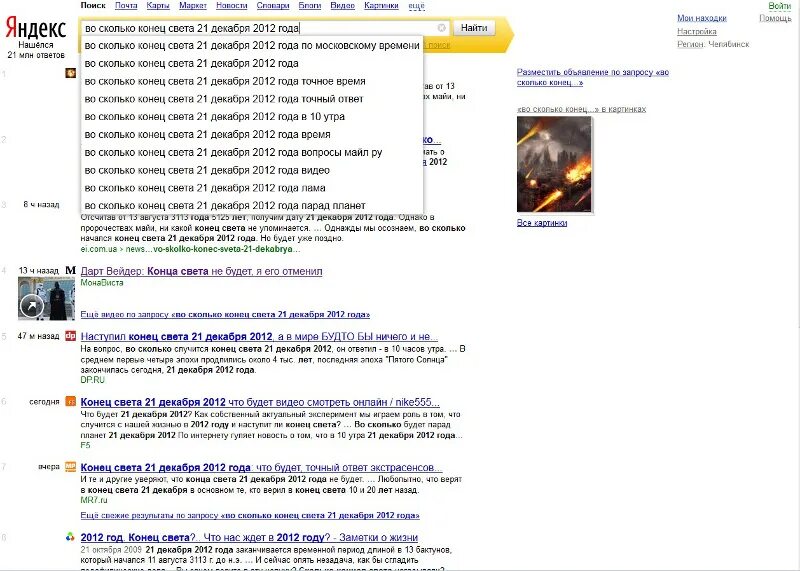Click 'Регион: Челябинск' text
The height and width of the screenshot is (571, 800).
[713, 44]
